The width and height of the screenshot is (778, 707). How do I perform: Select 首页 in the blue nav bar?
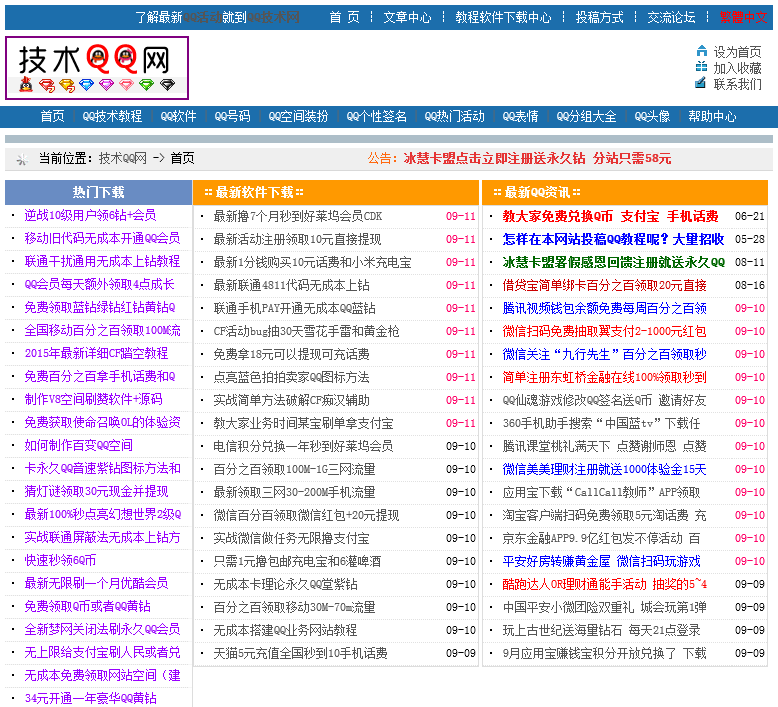pos(52,116)
